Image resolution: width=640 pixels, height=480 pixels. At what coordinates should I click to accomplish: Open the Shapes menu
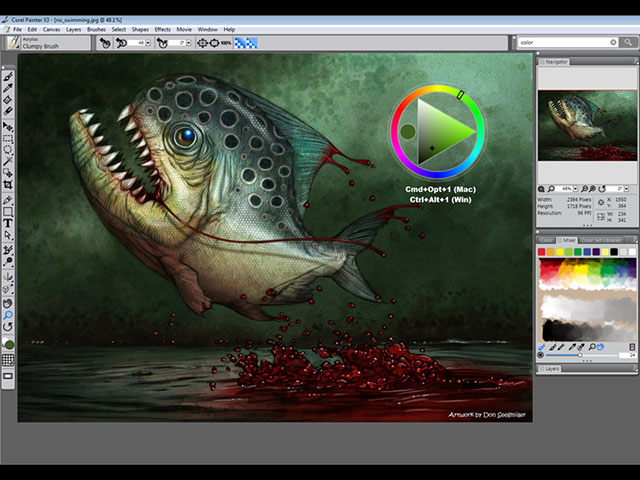[140, 29]
